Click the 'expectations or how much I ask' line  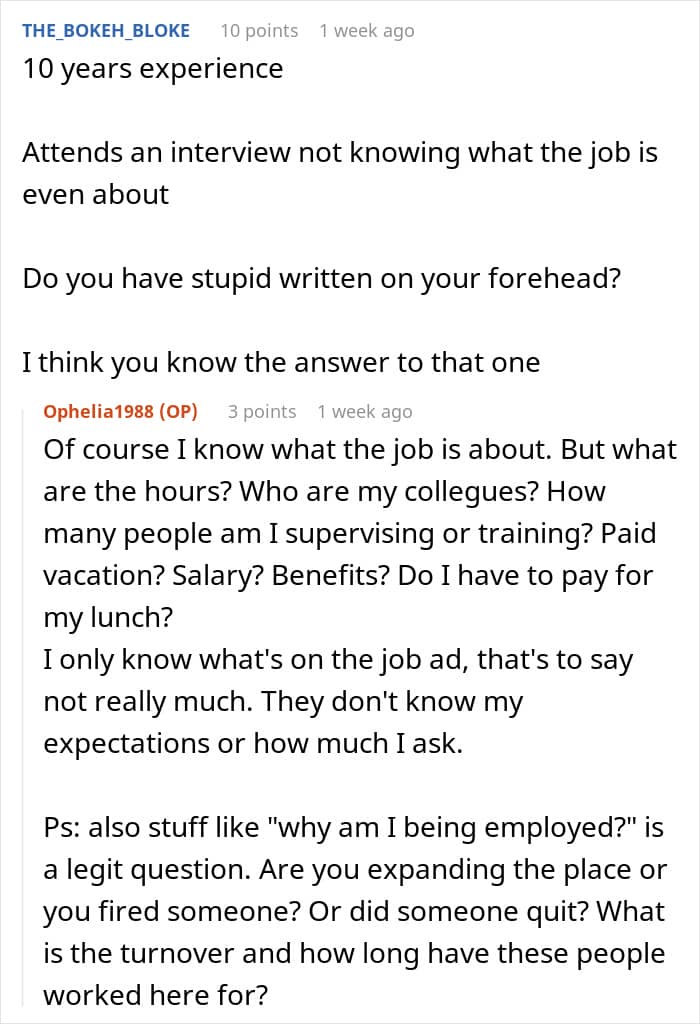pyautogui.click(x=252, y=744)
